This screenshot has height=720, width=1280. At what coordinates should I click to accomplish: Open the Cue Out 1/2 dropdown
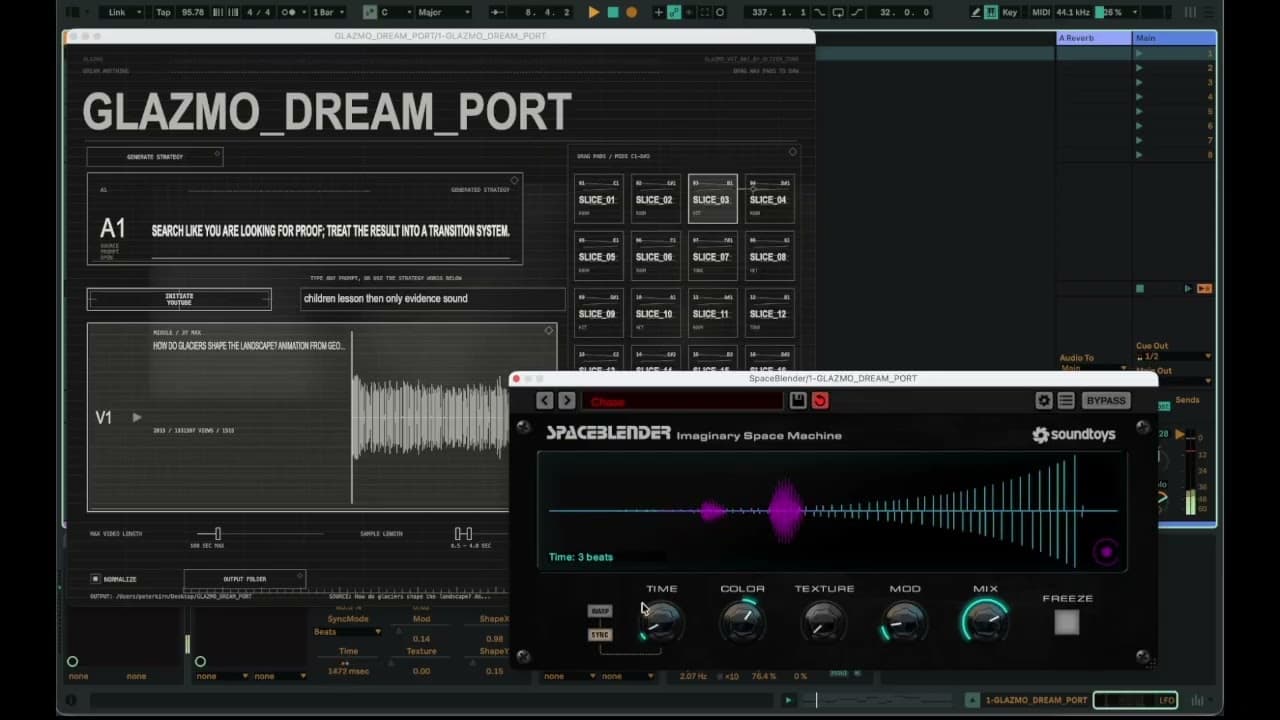[x=1174, y=357]
